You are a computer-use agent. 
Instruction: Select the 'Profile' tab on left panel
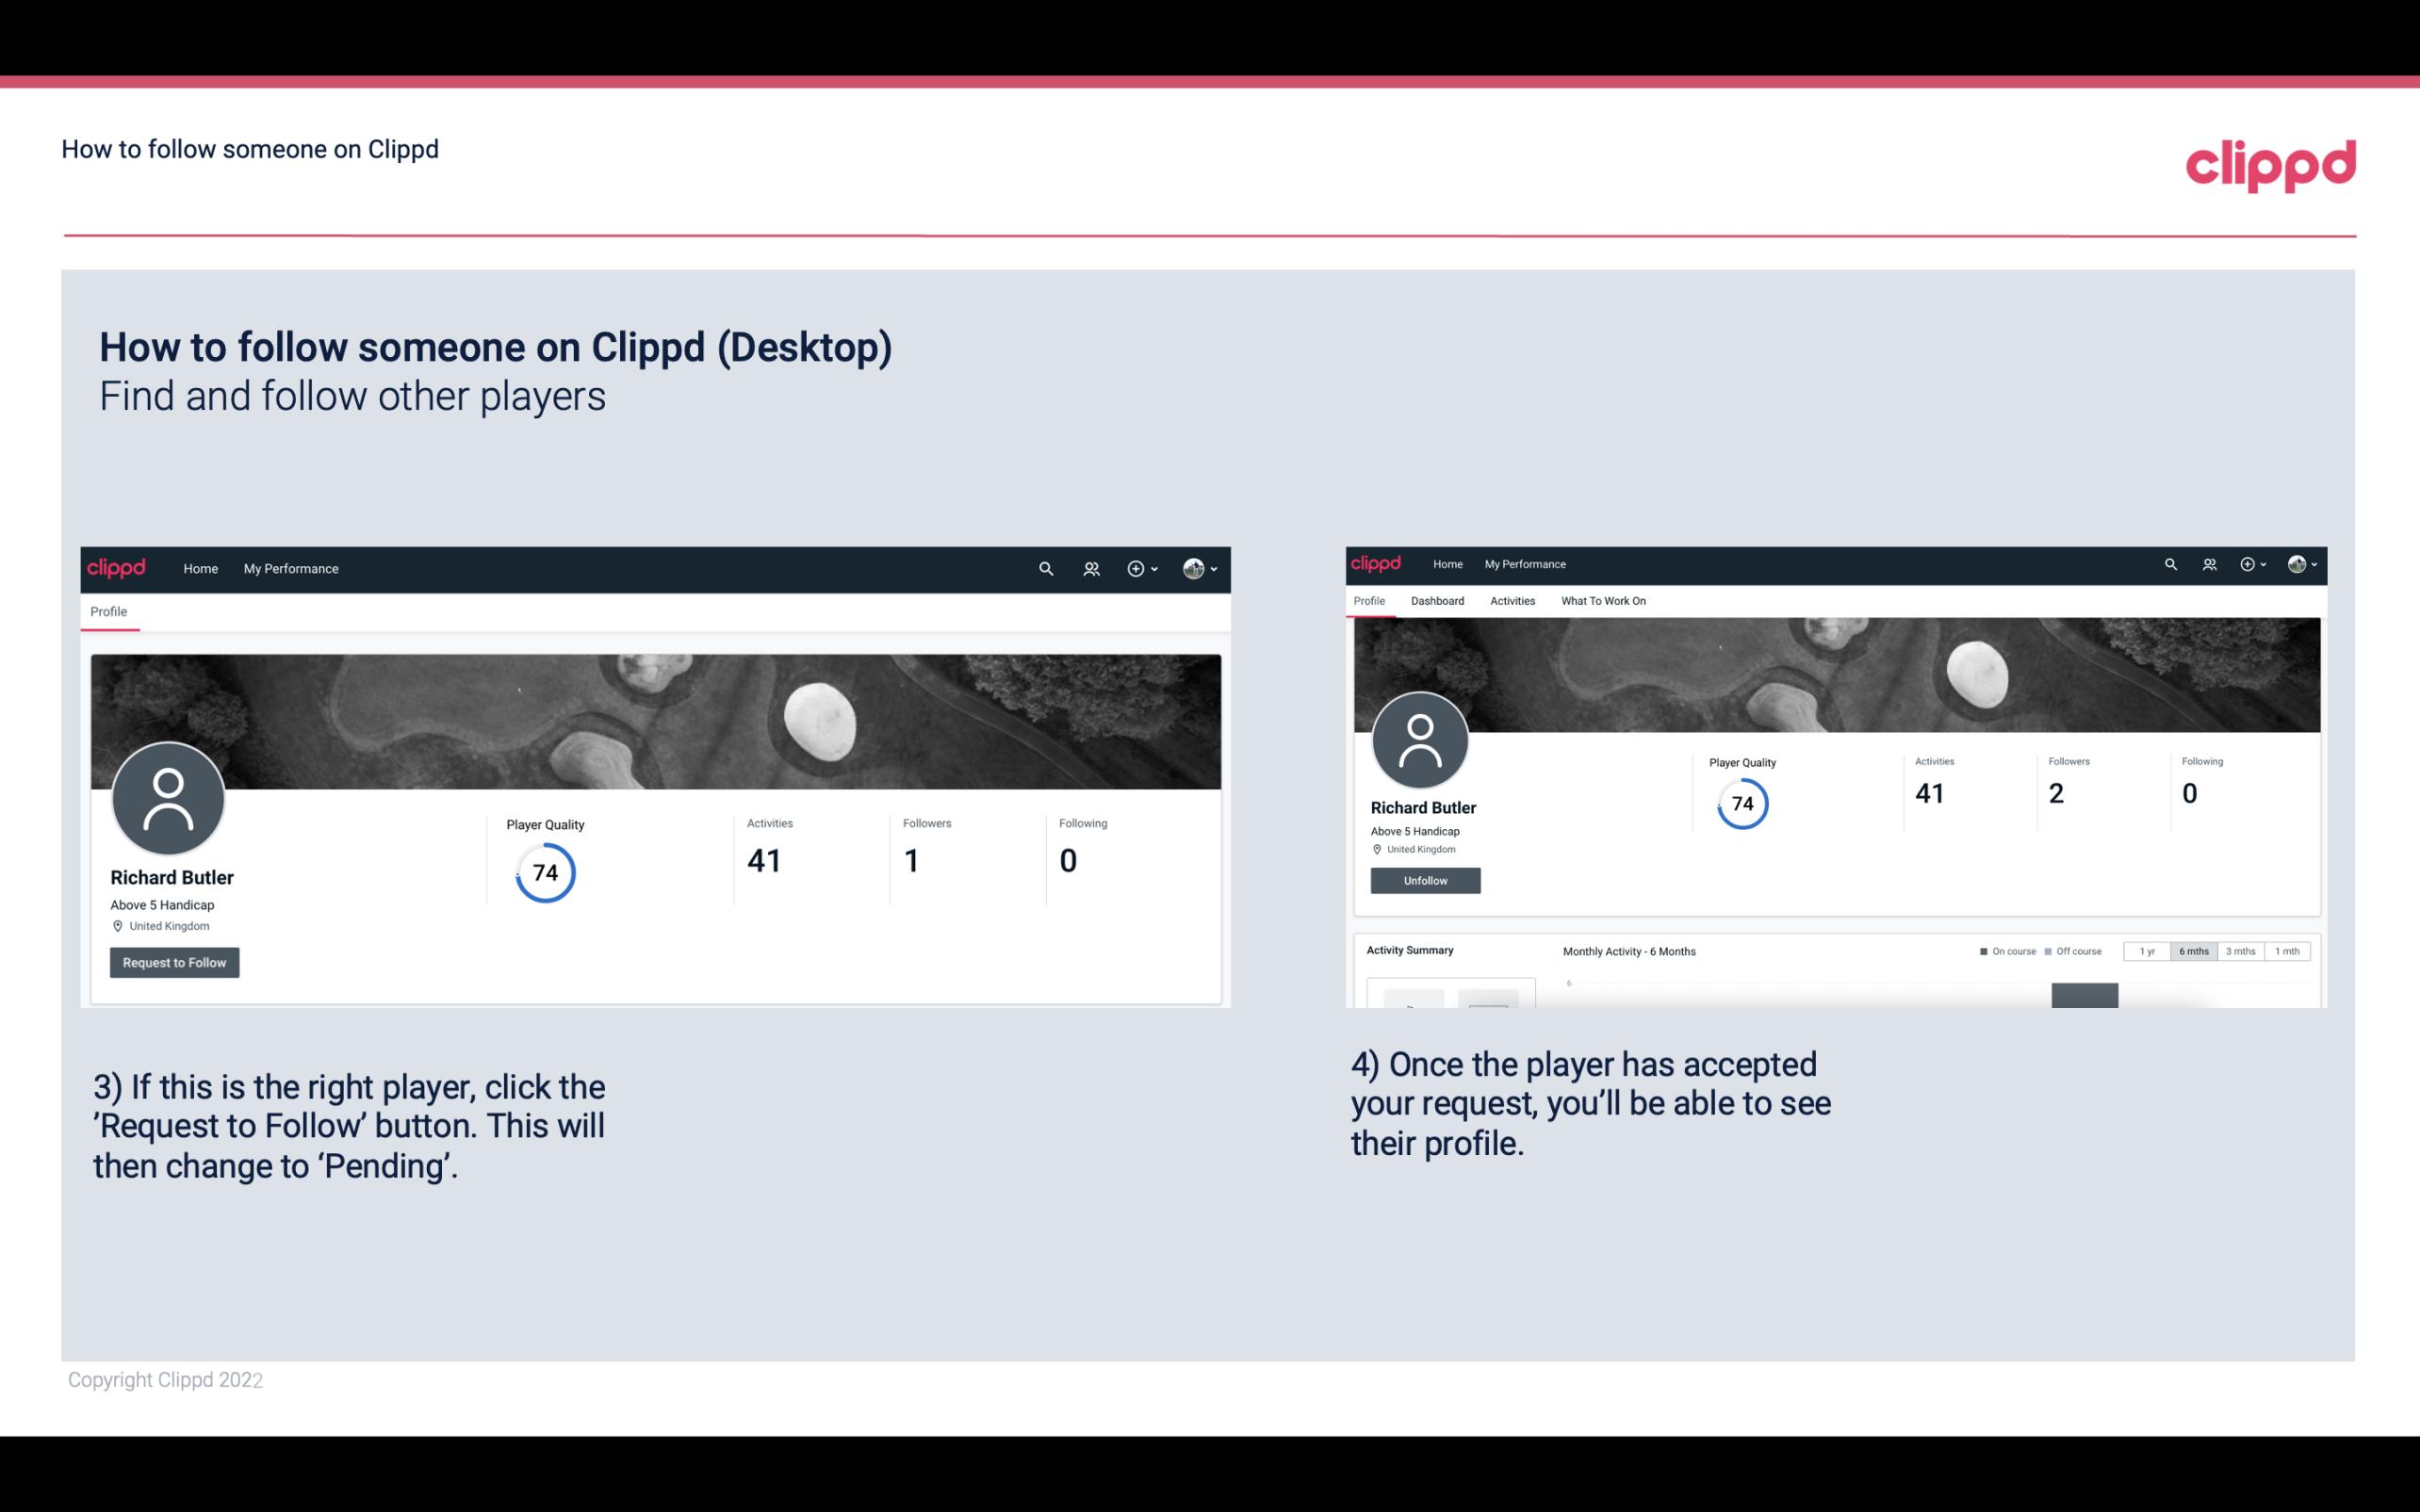tap(108, 611)
